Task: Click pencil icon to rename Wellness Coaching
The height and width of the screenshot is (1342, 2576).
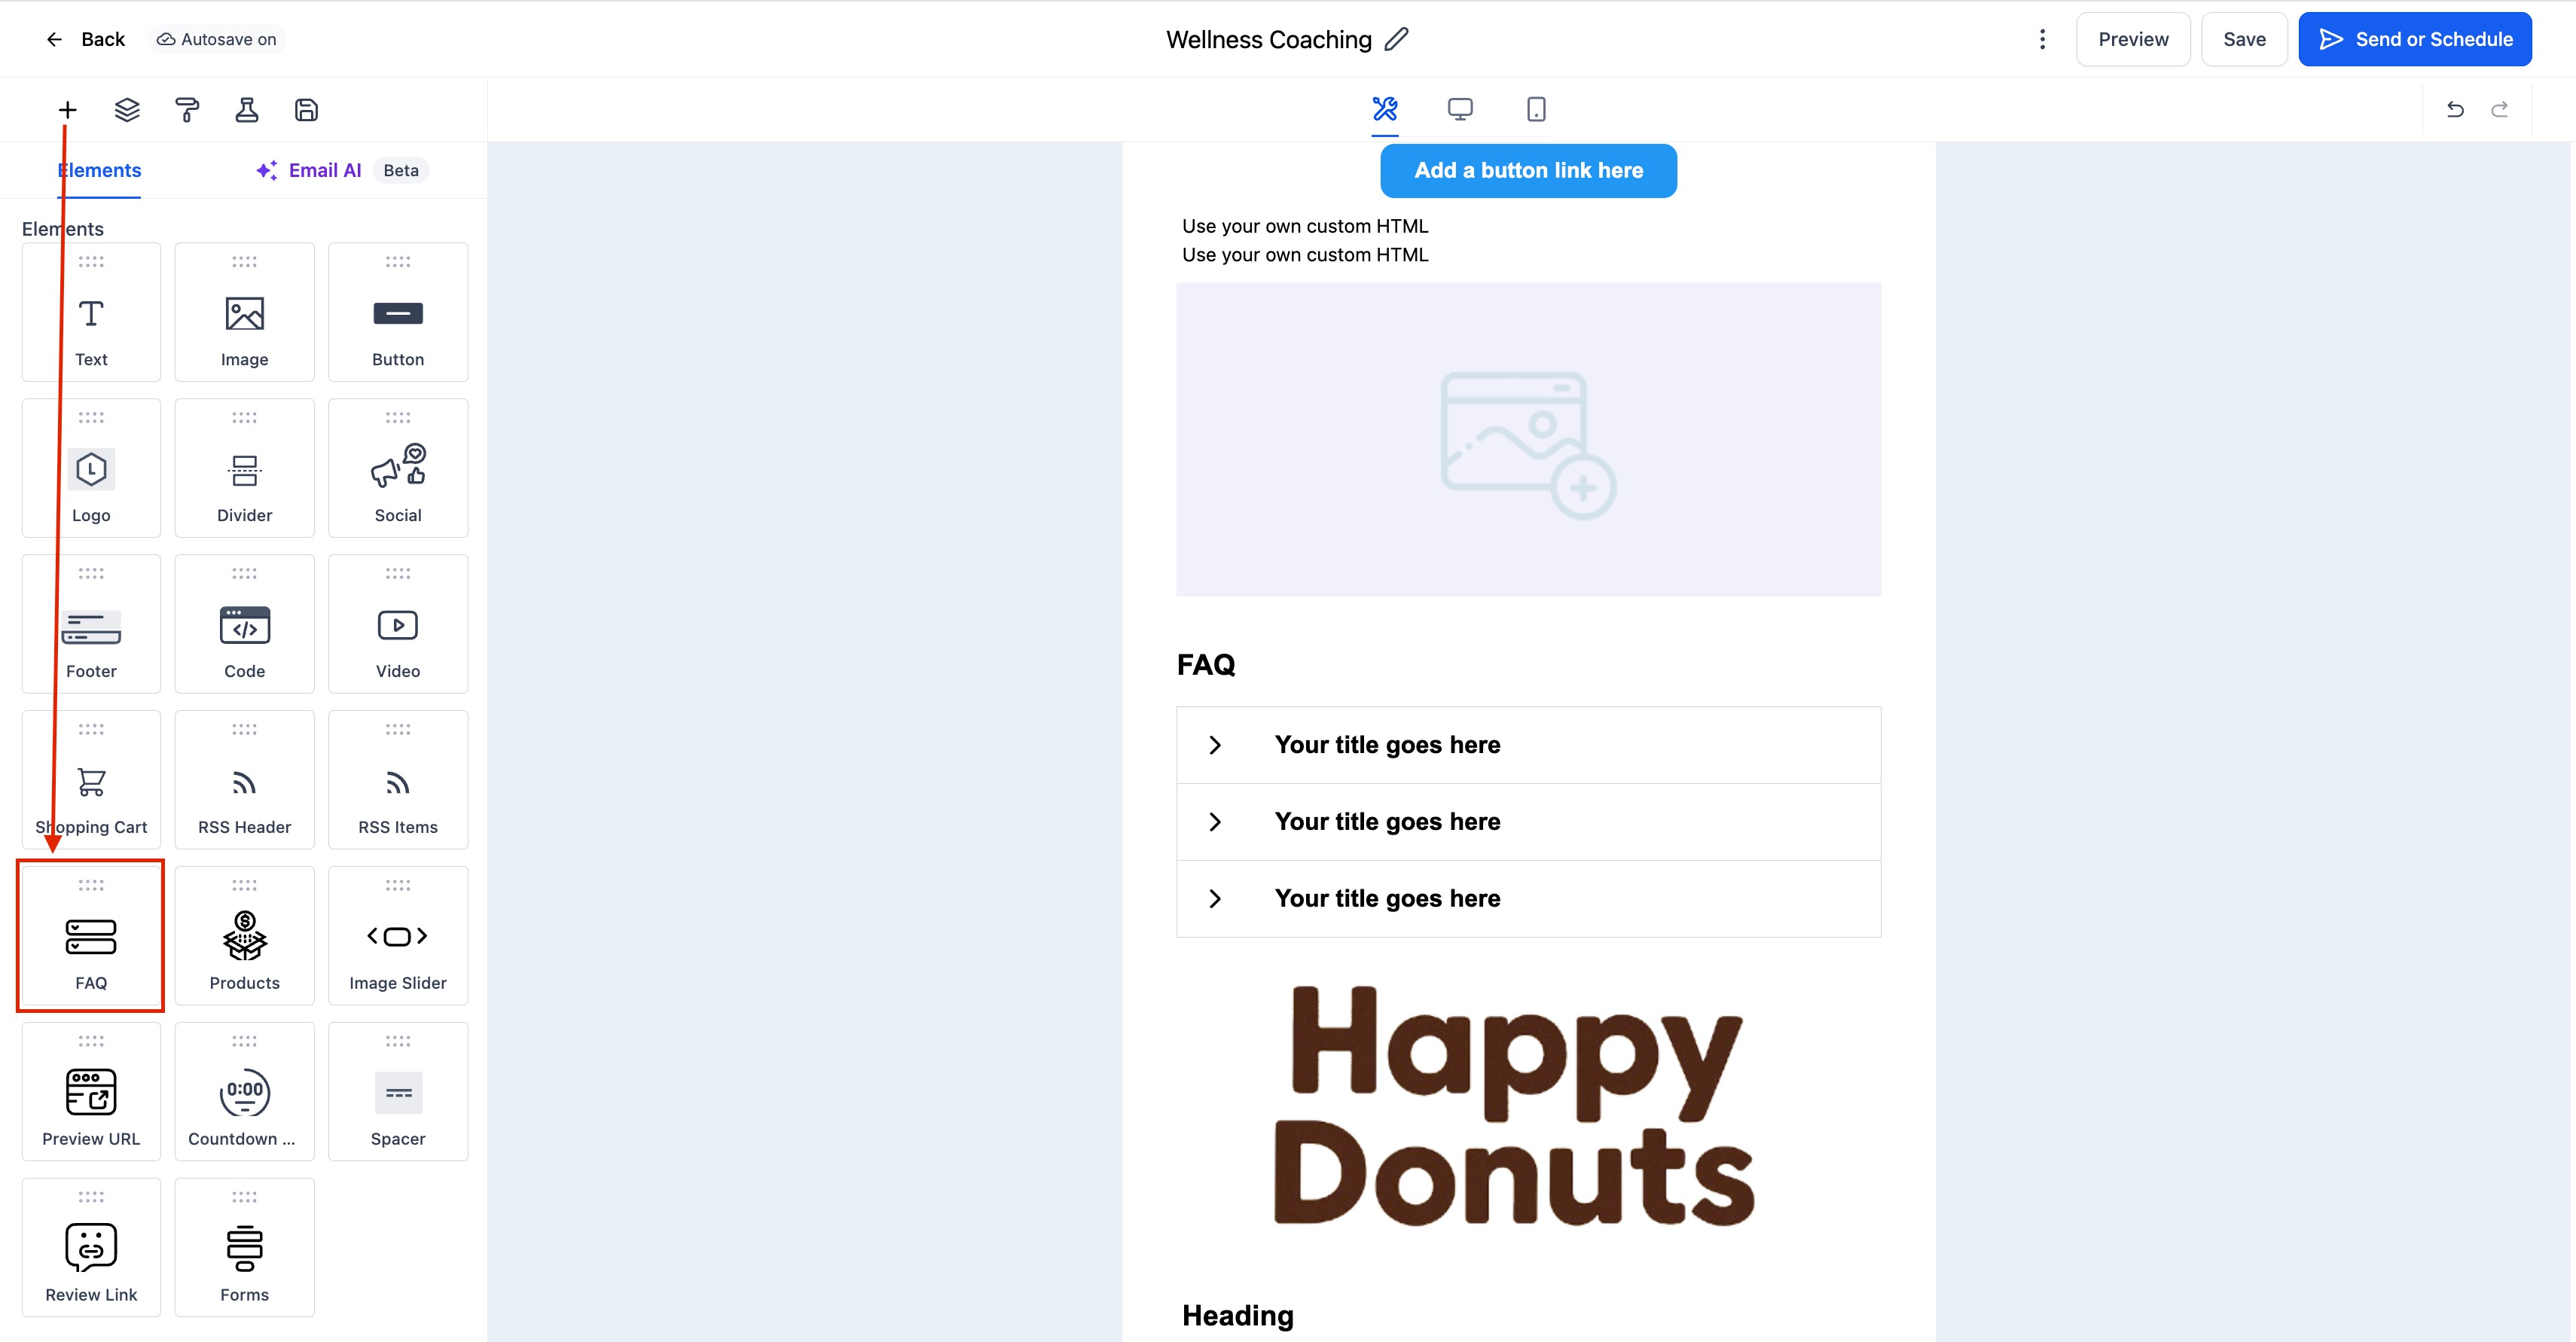Action: click(x=1397, y=39)
